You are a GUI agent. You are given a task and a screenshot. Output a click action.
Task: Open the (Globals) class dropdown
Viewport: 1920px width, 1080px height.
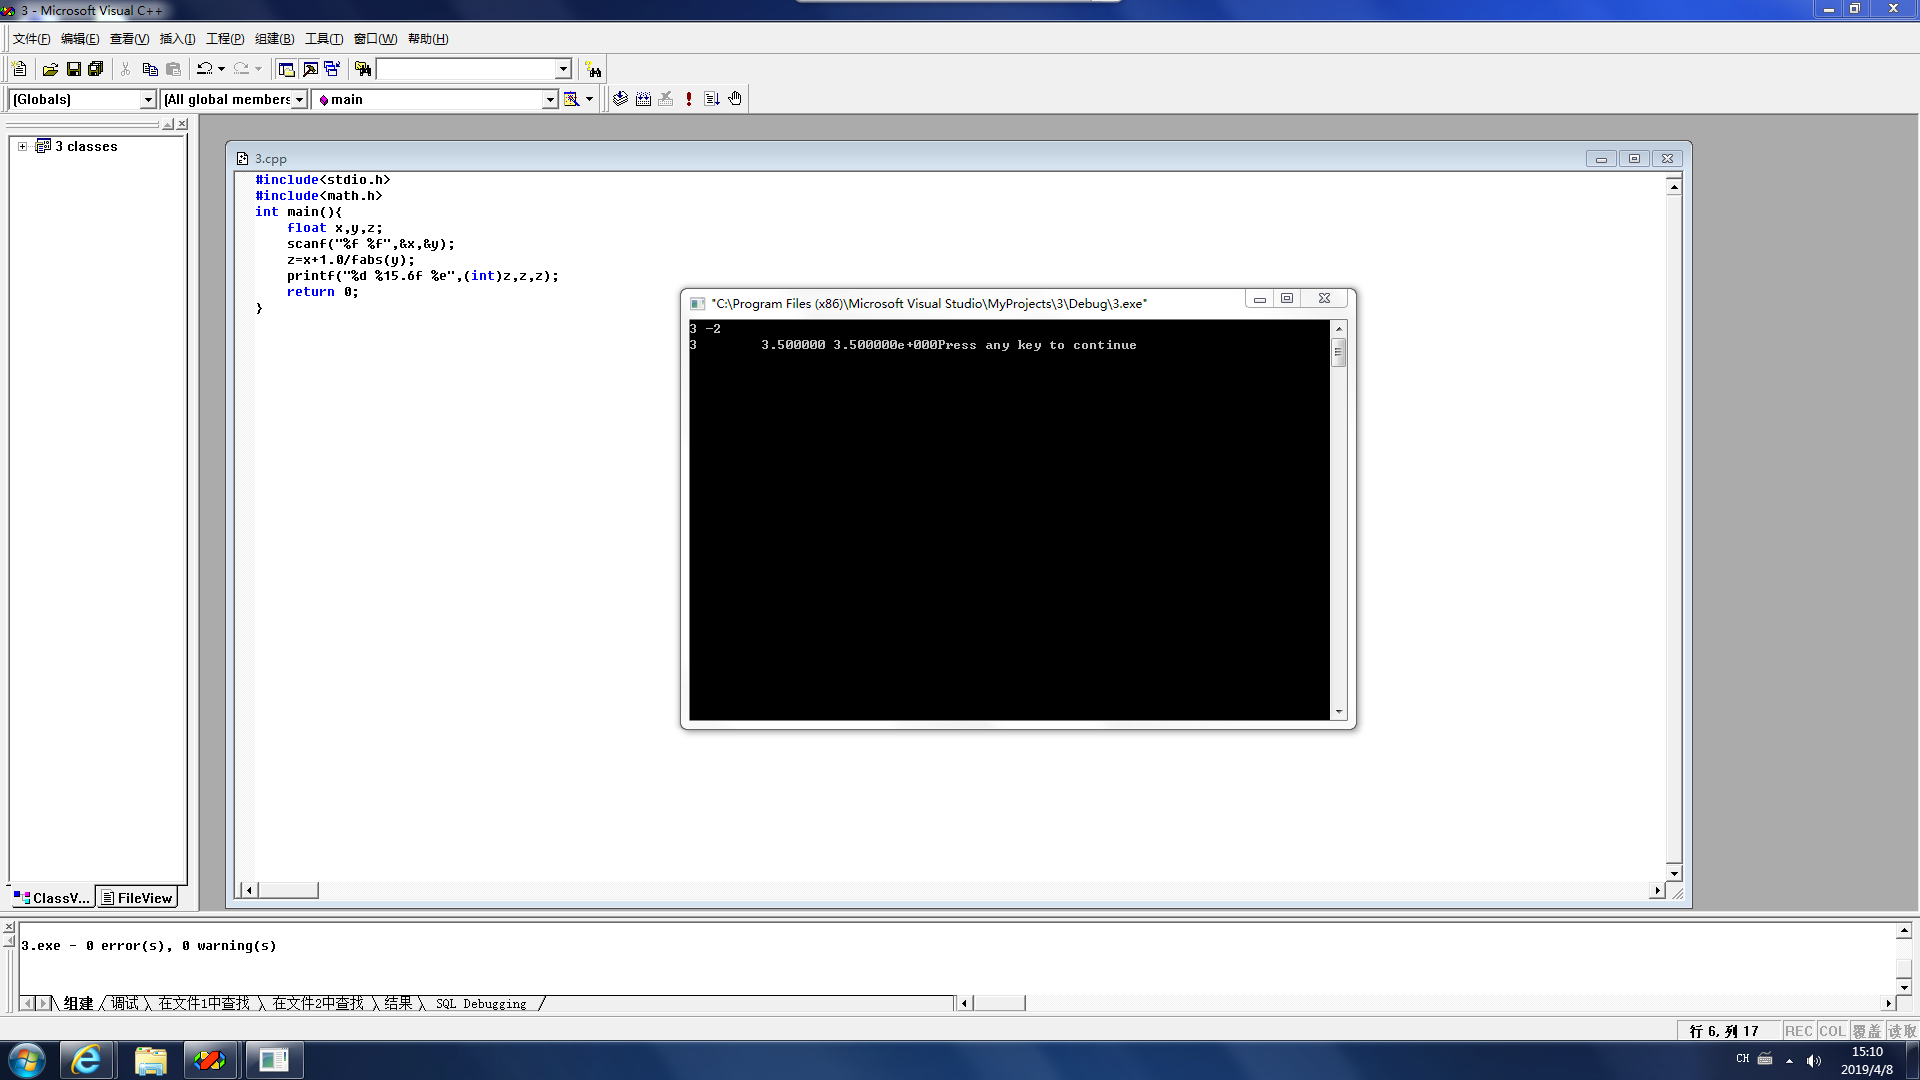coord(148,99)
